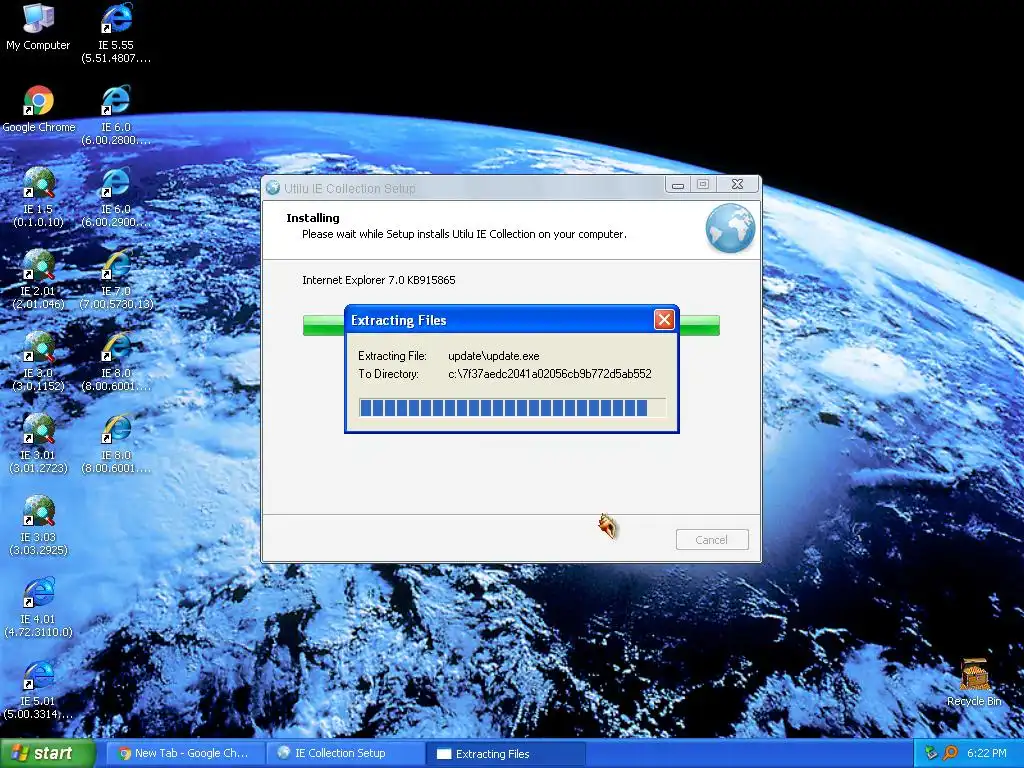Click the globe logo in Setup header
The height and width of the screenshot is (768, 1024).
(x=730, y=229)
